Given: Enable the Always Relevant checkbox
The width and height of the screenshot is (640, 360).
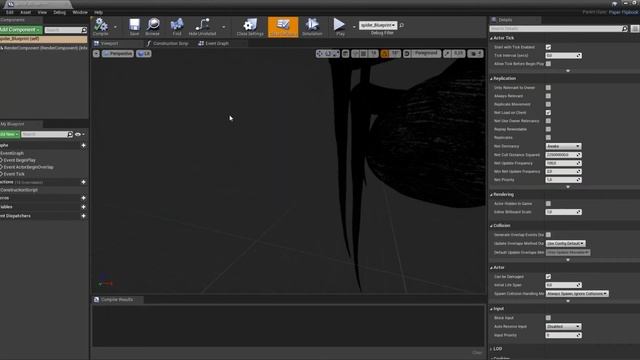Looking at the screenshot, I should [x=548, y=96].
